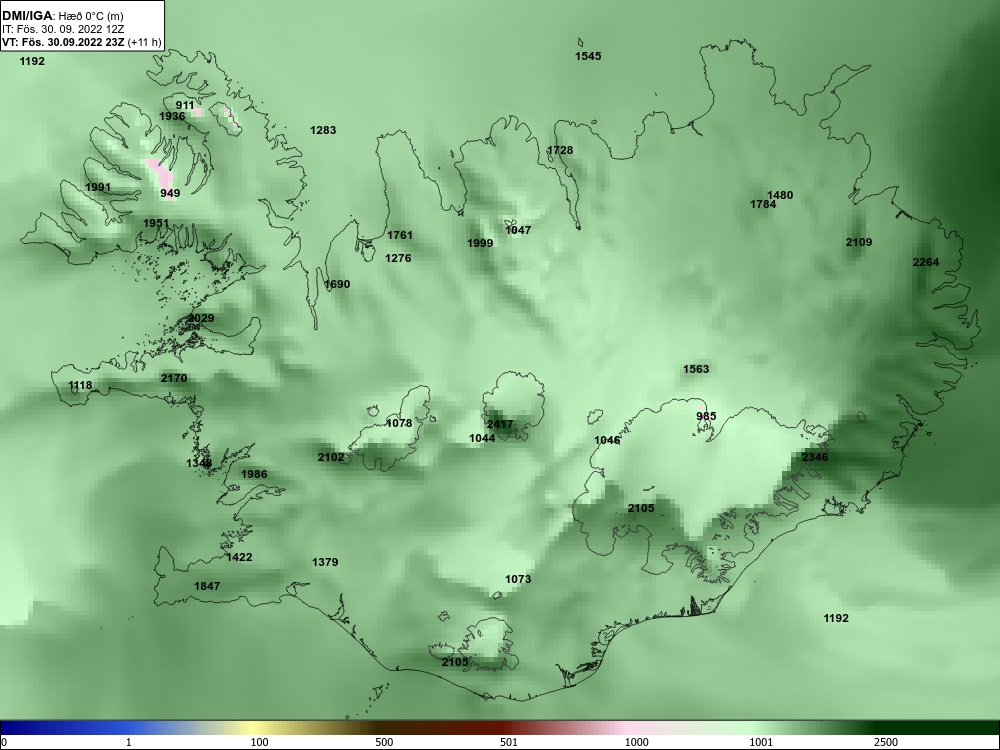Viewport: 1000px width, 750px height.
Task: Click the 1545 value north of the coast
Action: point(588,56)
